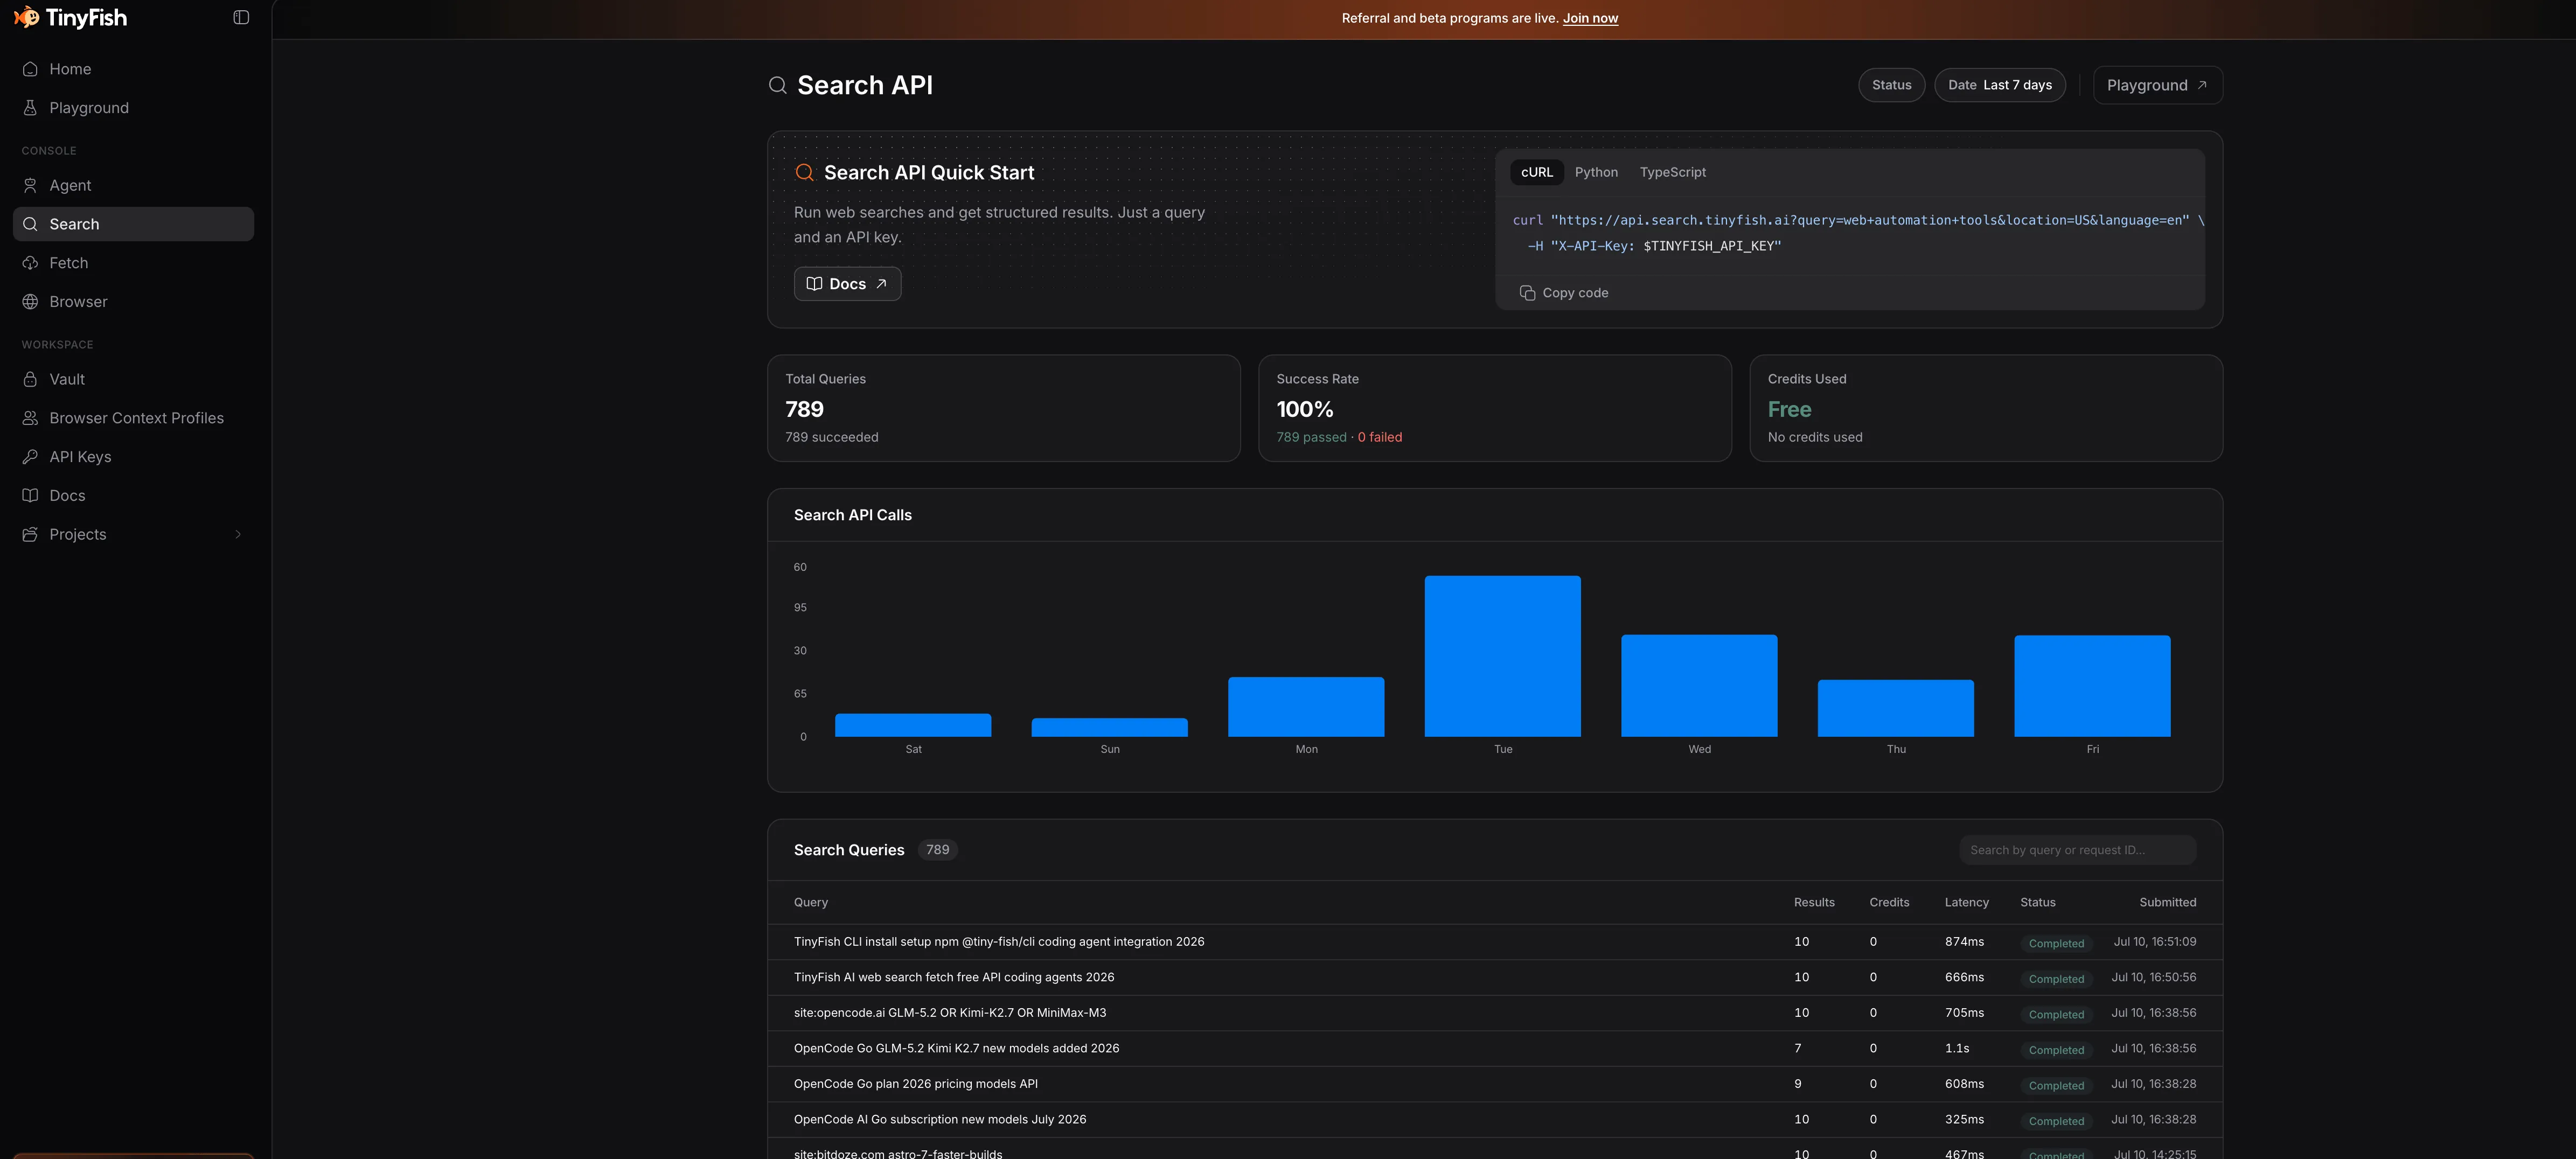Click the Join now link in banner
The width and height of the screenshot is (2576, 1159).
pyautogui.click(x=1590, y=18)
